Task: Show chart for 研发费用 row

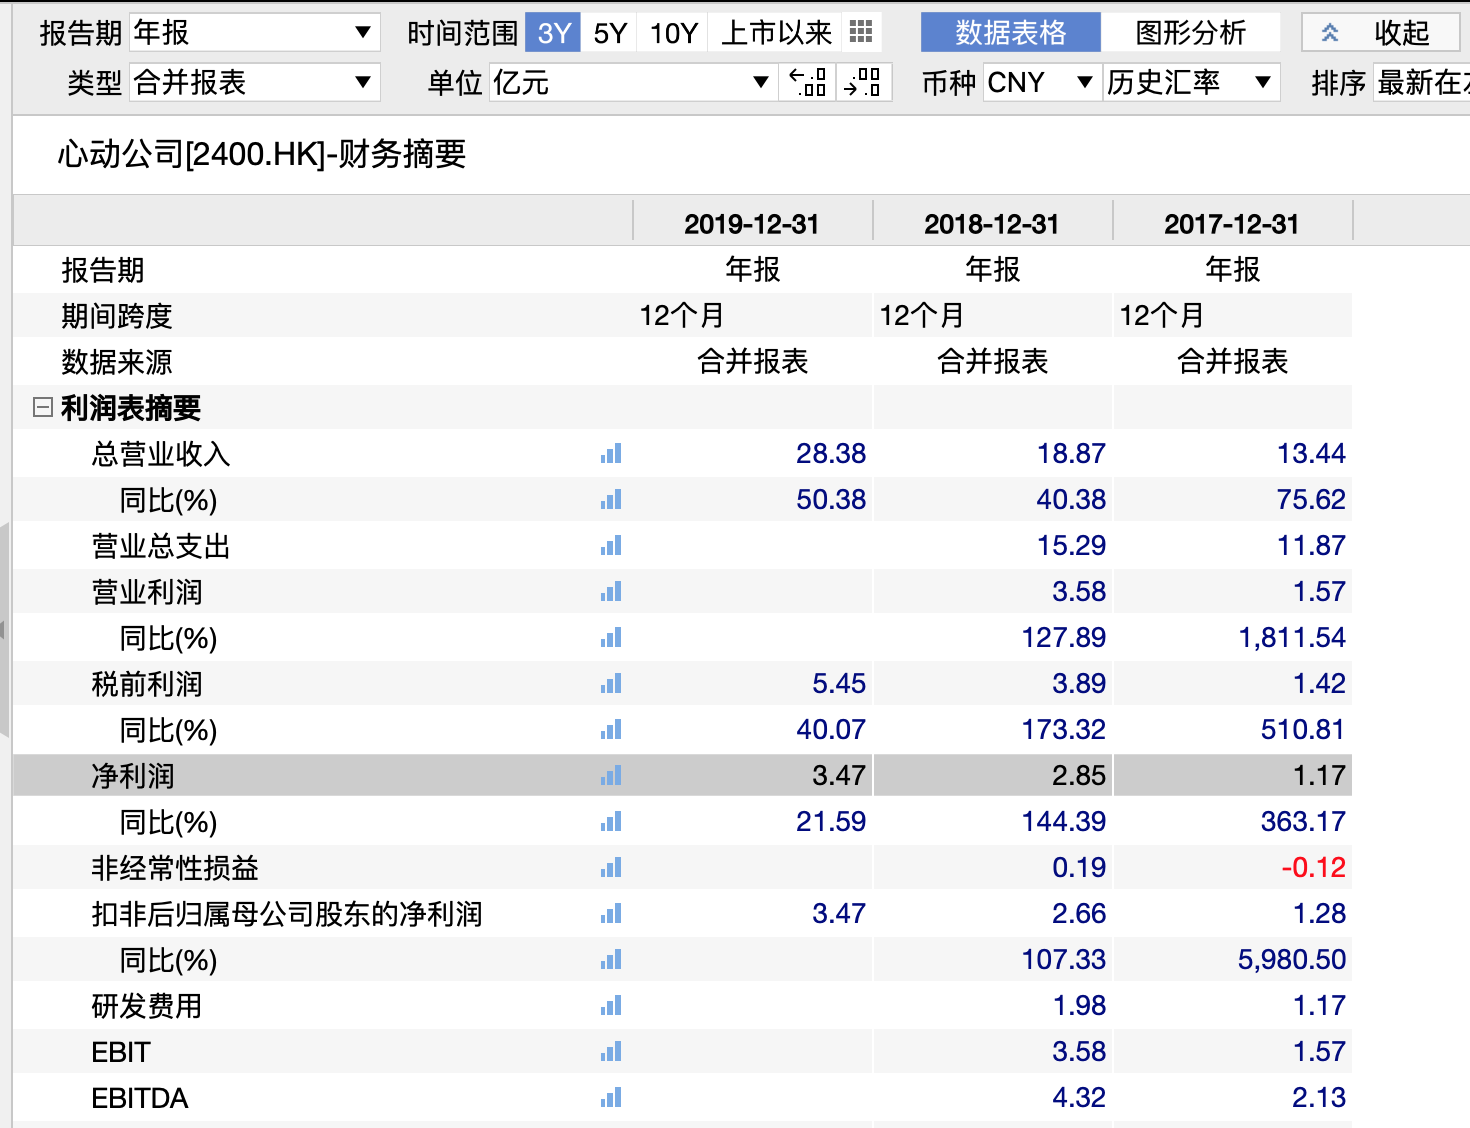Action: point(611,1006)
